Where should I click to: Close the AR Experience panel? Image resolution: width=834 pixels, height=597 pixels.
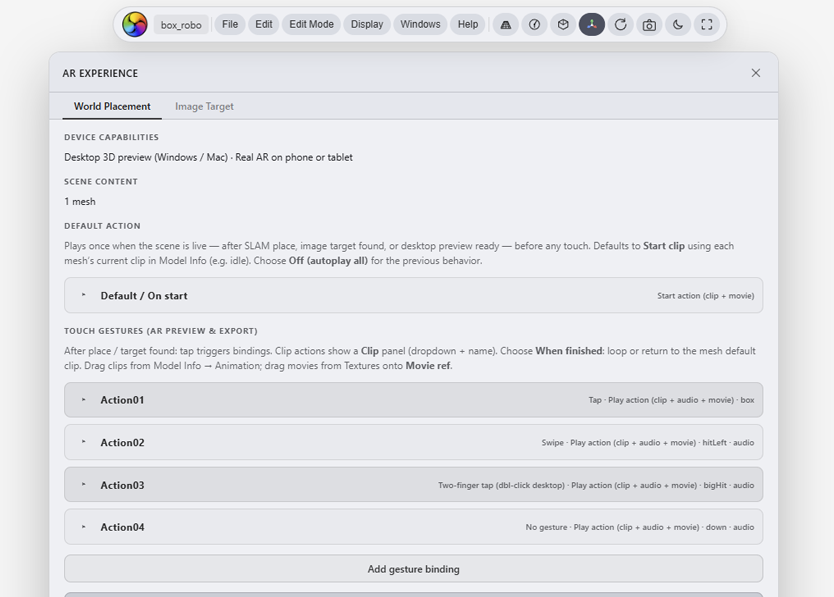[756, 73]
